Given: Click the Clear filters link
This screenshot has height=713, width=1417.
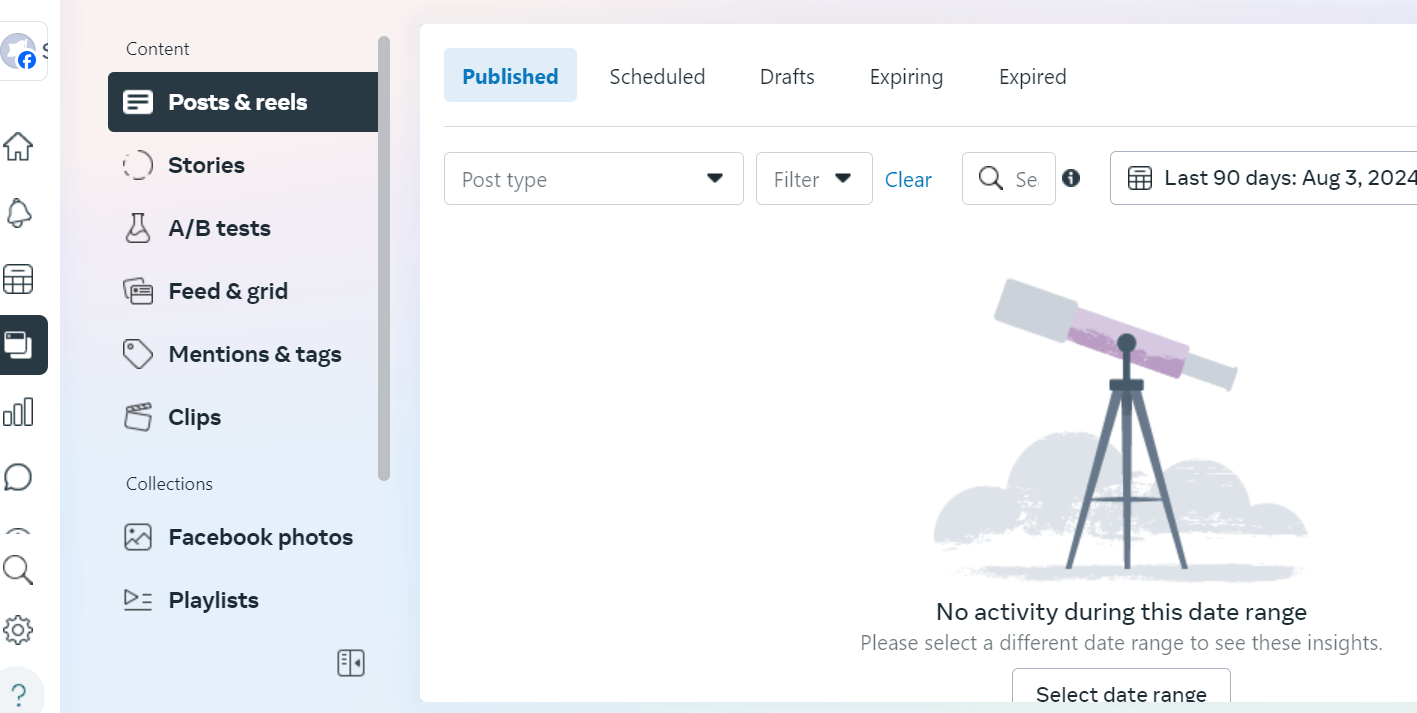Looking at the screenshot, I should pos(908,179).
